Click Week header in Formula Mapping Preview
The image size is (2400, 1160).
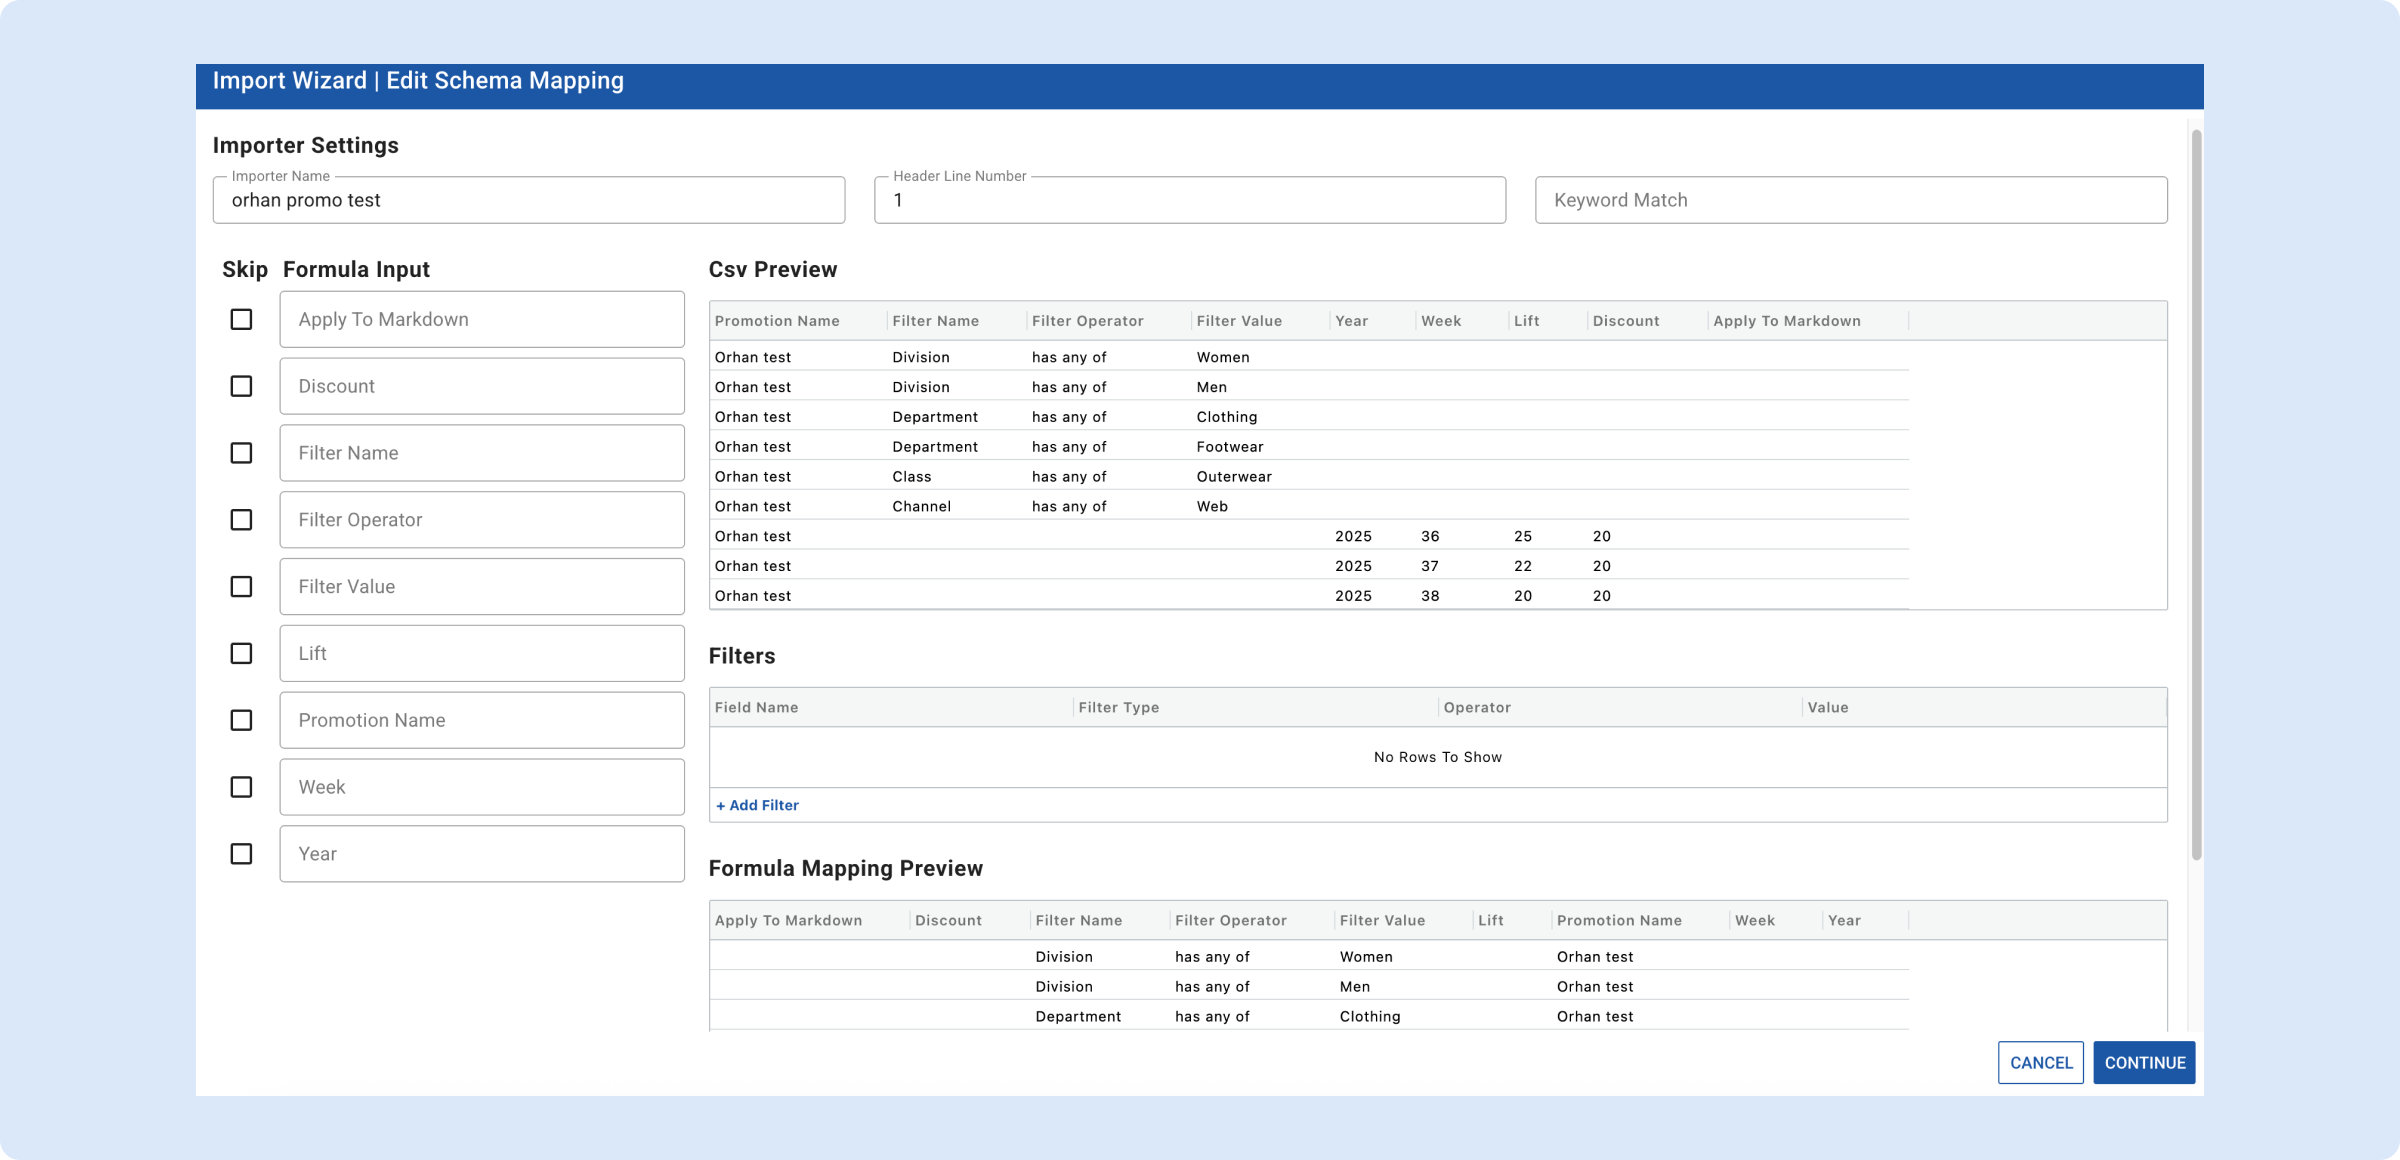(x=1755, y=921)
